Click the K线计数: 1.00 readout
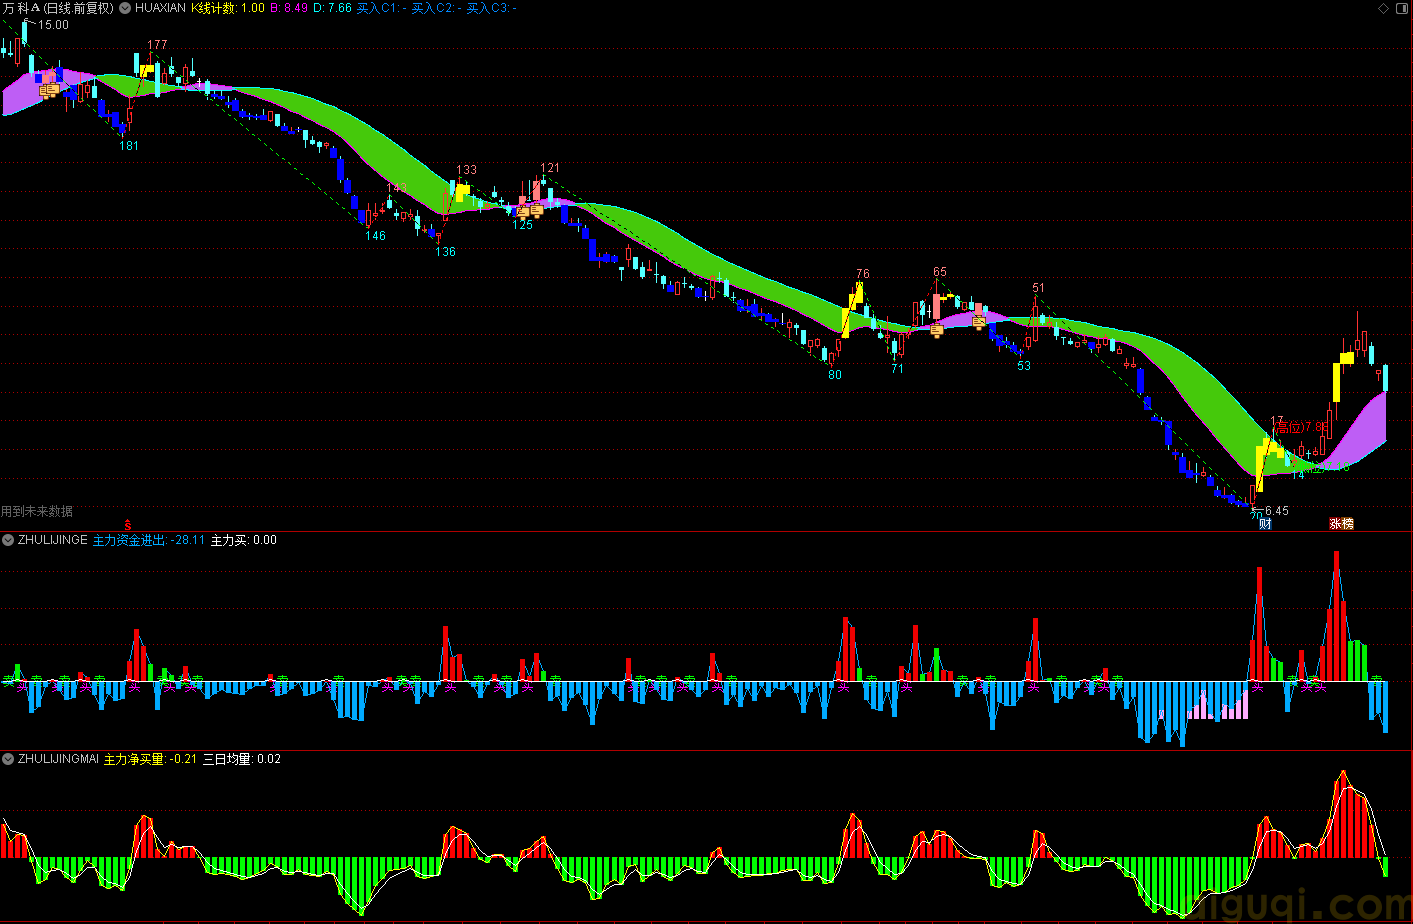Image resolution: width=1413 pixels, height=924 pixels. [228, 8]
